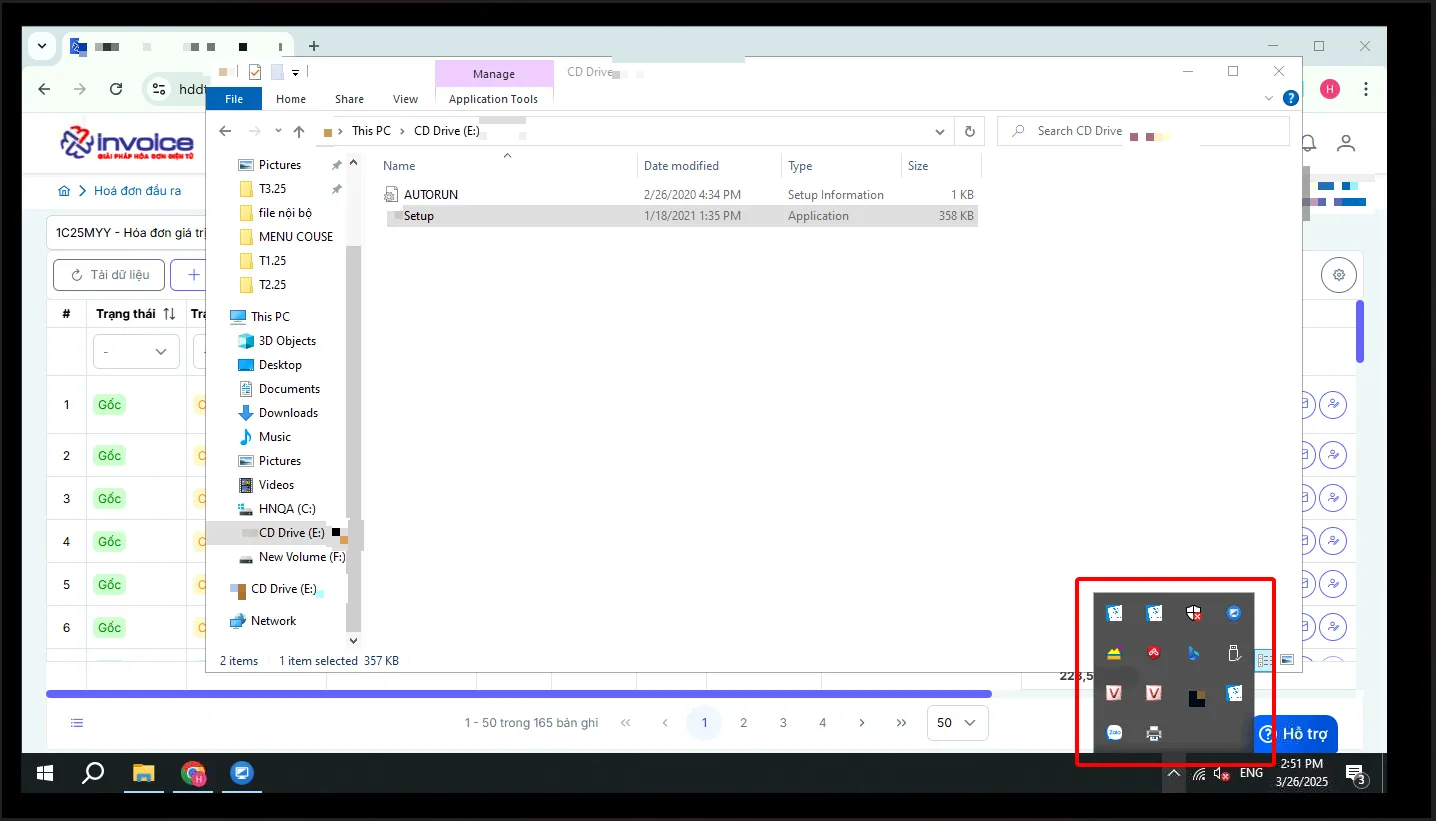Open table settings gear on invoice page
The width and height of the screenshot is (1436, 821).
pos(1339,275)
